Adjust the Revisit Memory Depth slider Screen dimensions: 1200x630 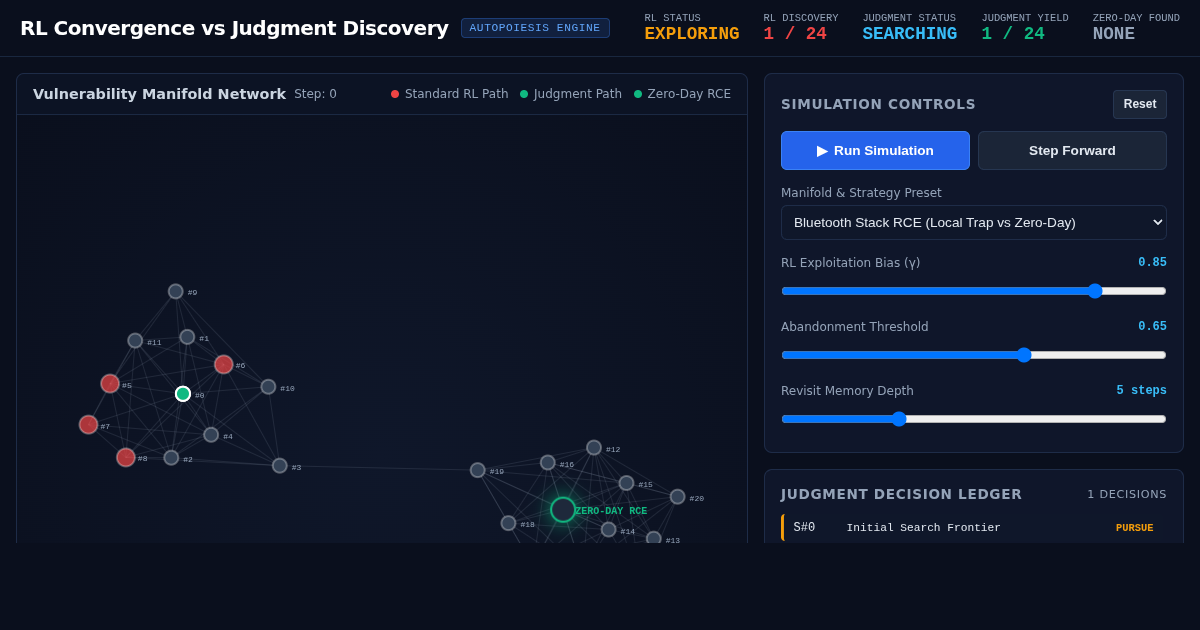(974, 419)
